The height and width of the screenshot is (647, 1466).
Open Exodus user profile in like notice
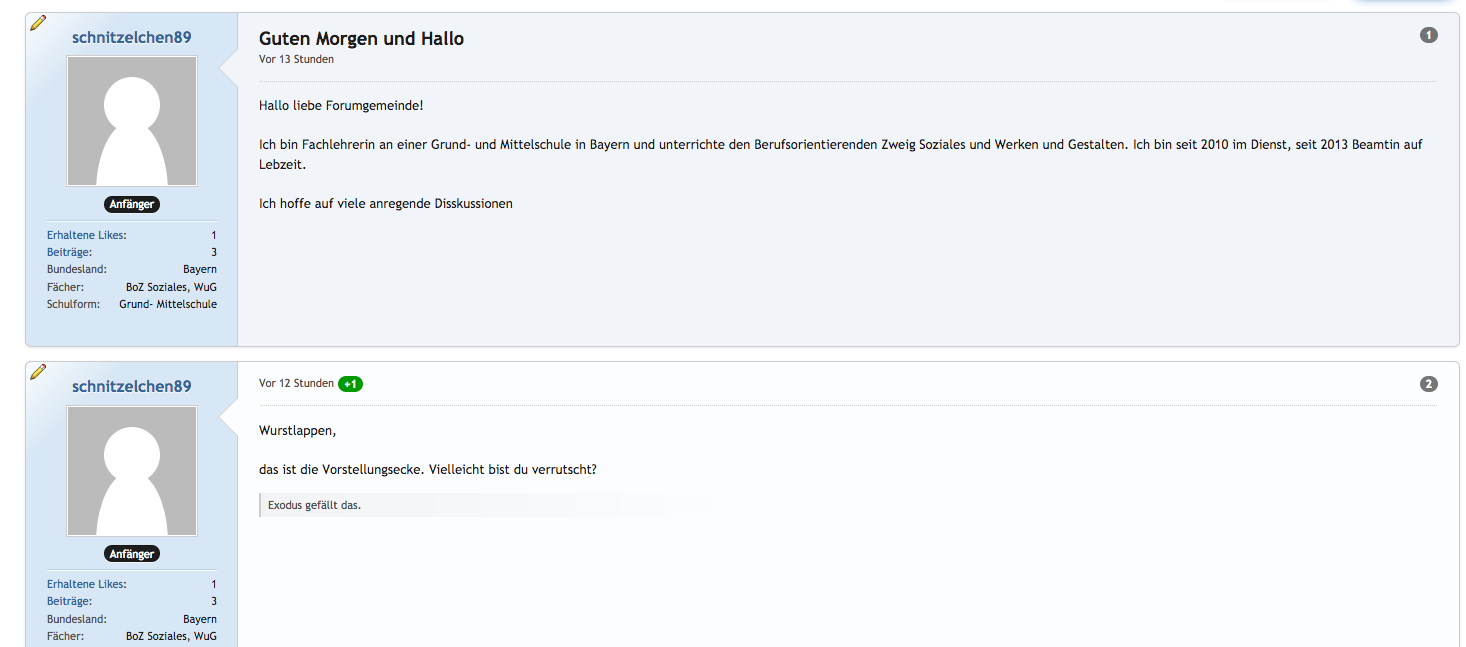285,505
